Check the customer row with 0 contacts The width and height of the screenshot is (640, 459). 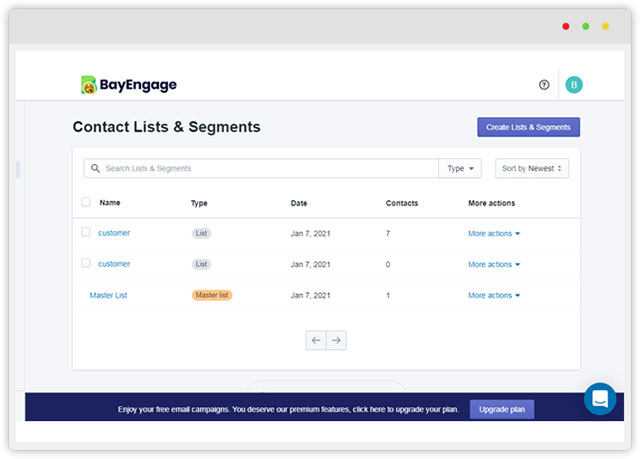[x=86, y=263]
